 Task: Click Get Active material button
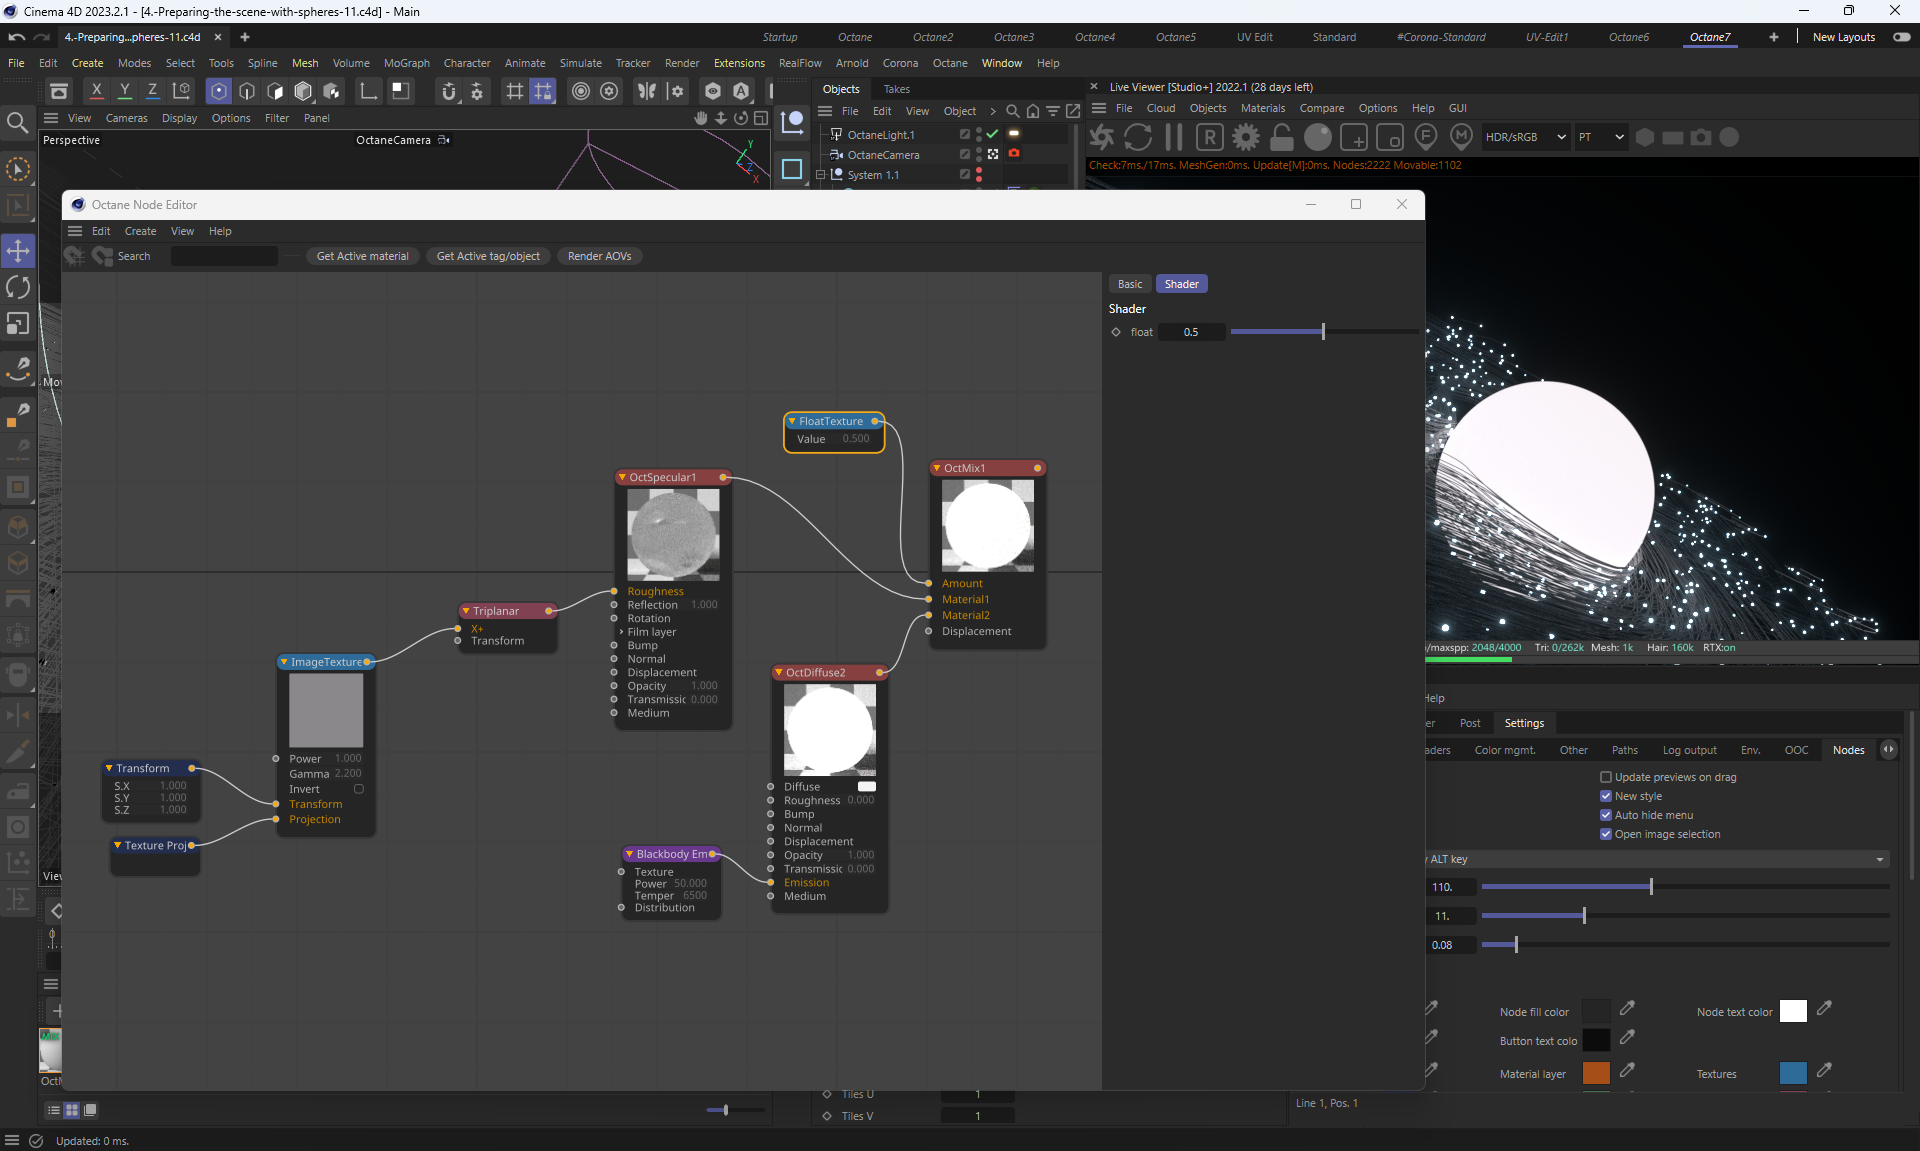(x=362, y=256)
